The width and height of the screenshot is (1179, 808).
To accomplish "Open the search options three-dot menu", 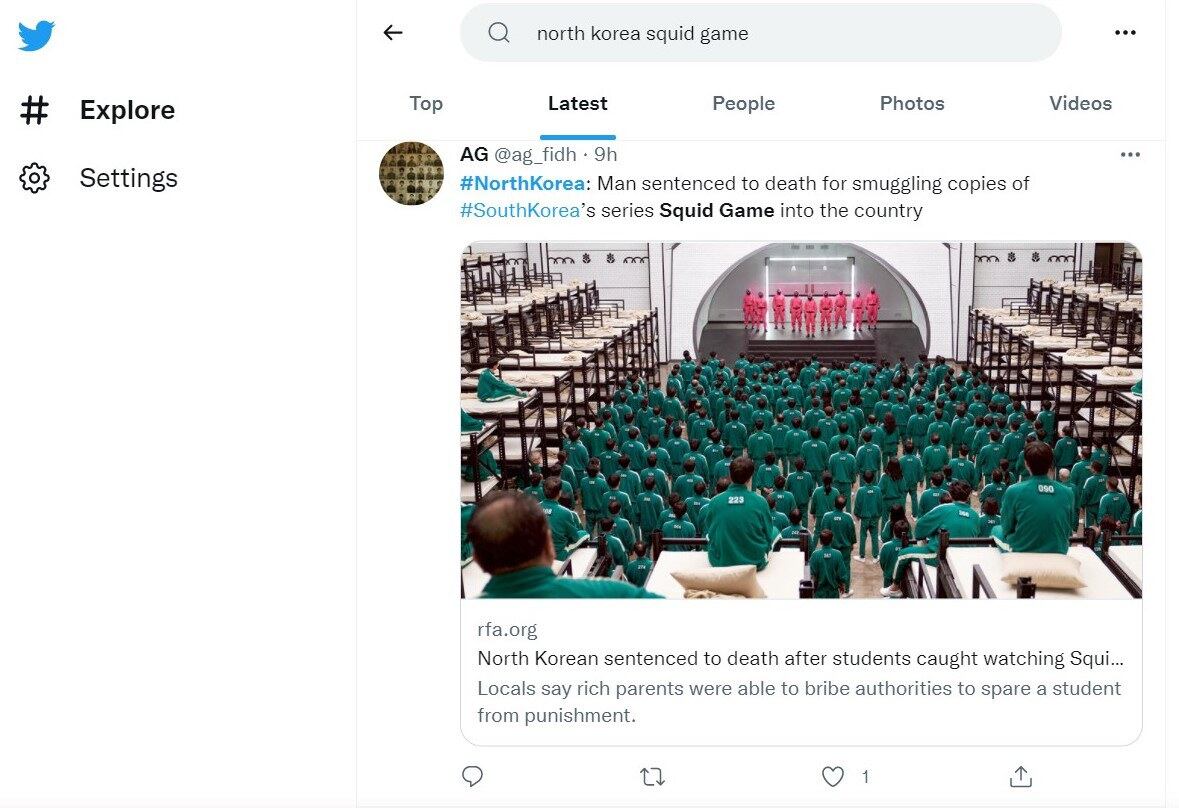I will click(x=1125, y=33).
